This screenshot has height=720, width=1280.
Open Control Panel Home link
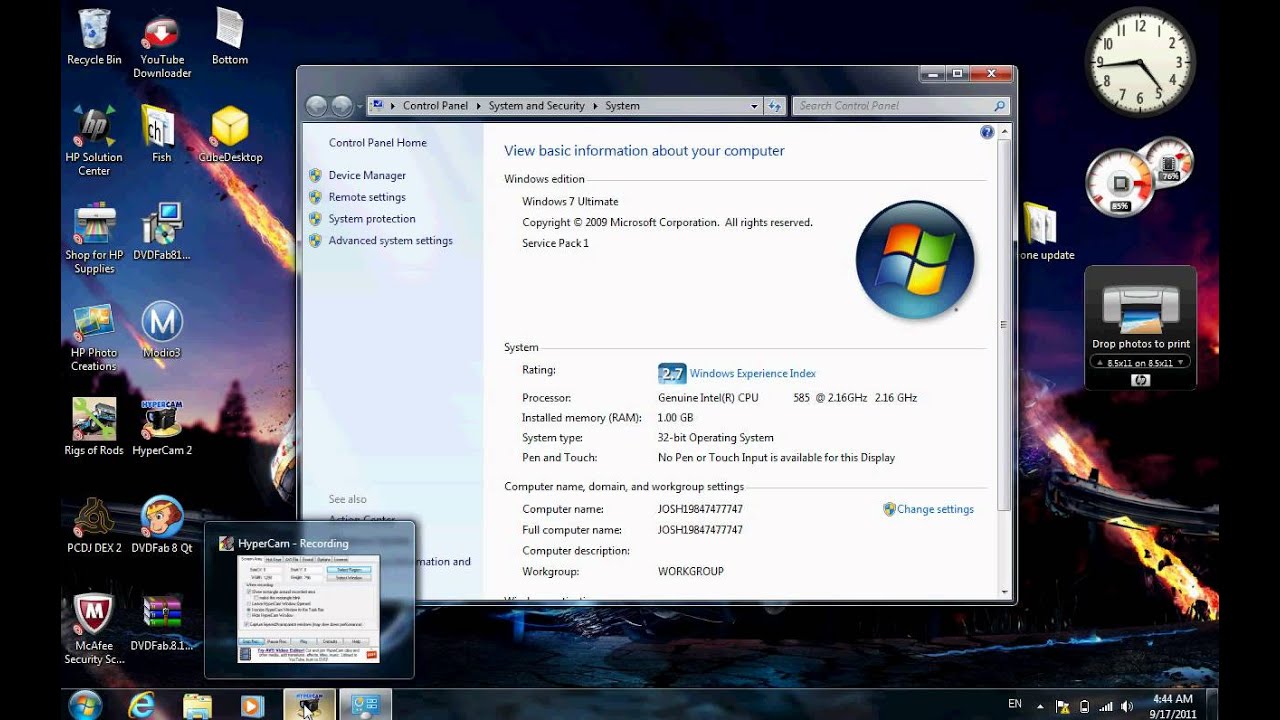[378, 143]
